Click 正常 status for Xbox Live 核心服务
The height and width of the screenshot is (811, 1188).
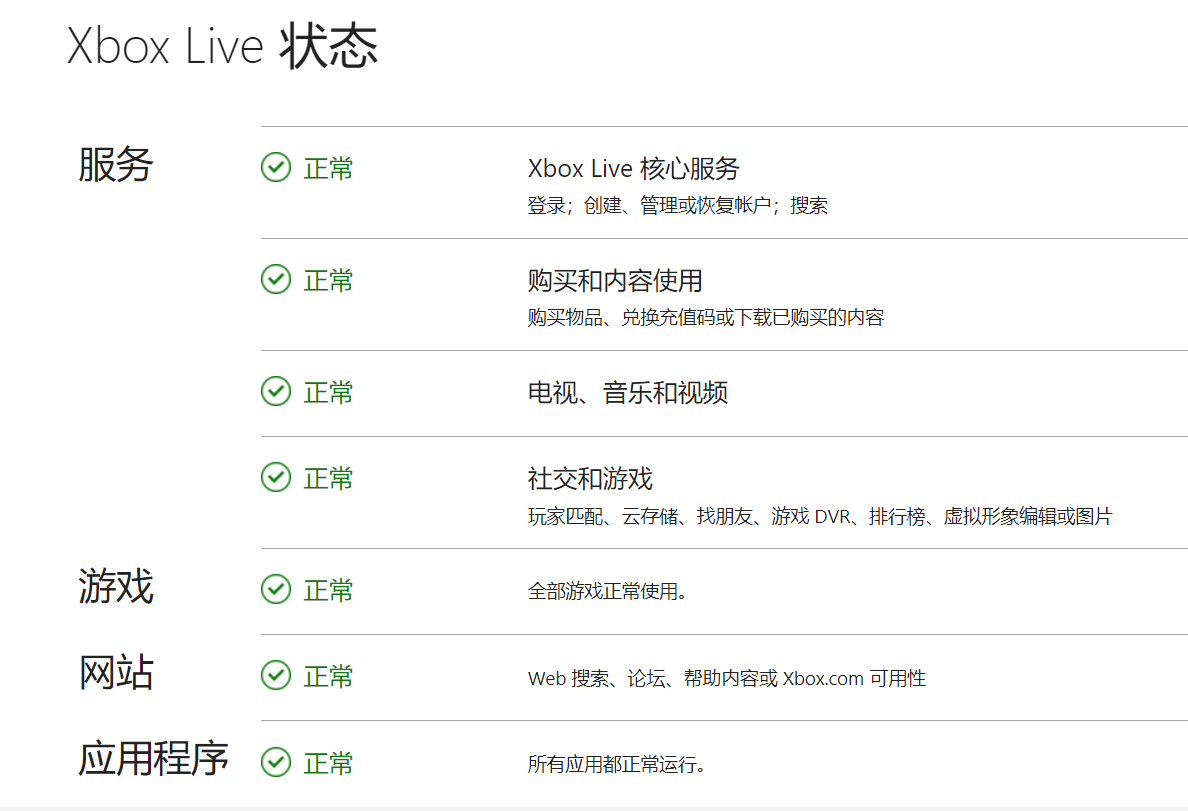point(328,168)
